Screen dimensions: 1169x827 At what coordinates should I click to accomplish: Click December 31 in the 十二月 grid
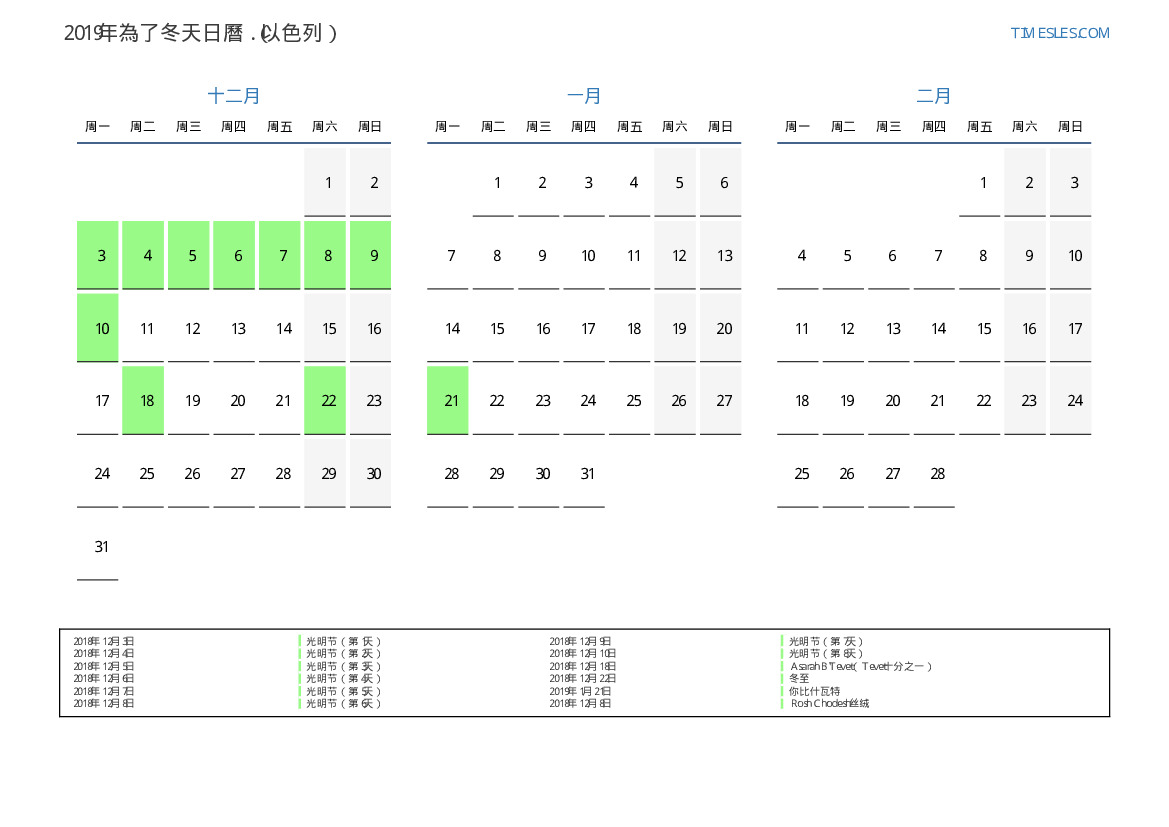[x=98, y=547]
